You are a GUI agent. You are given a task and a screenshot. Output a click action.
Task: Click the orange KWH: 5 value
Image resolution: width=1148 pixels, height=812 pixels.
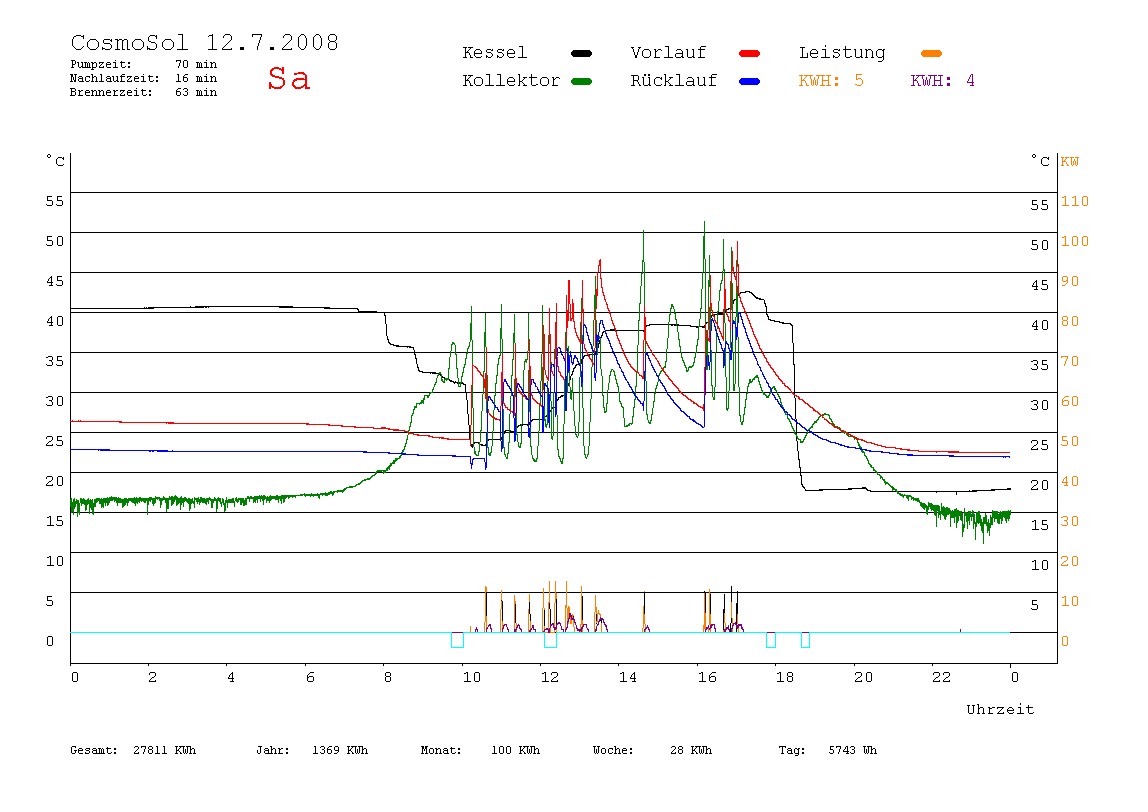click(831, 81)
